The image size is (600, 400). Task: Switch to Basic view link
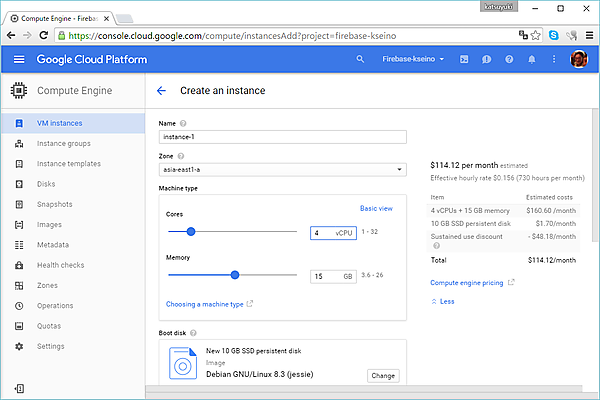point(376,208)
